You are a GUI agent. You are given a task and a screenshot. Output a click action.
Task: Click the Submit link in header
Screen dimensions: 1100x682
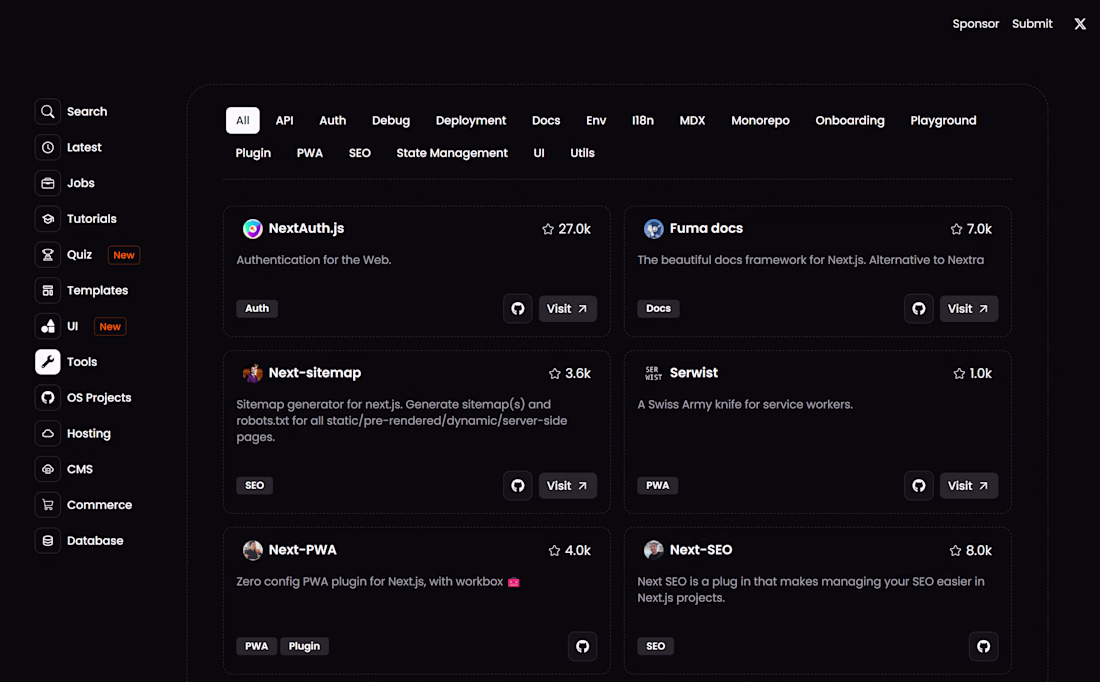[1032, 24]
